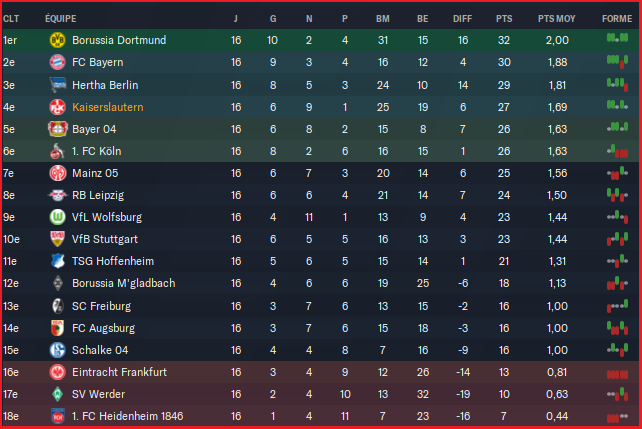Open 1. FC Heidenheim 1846 team link
Viewport: 642px width, 429px height.
tap(126, 416)
